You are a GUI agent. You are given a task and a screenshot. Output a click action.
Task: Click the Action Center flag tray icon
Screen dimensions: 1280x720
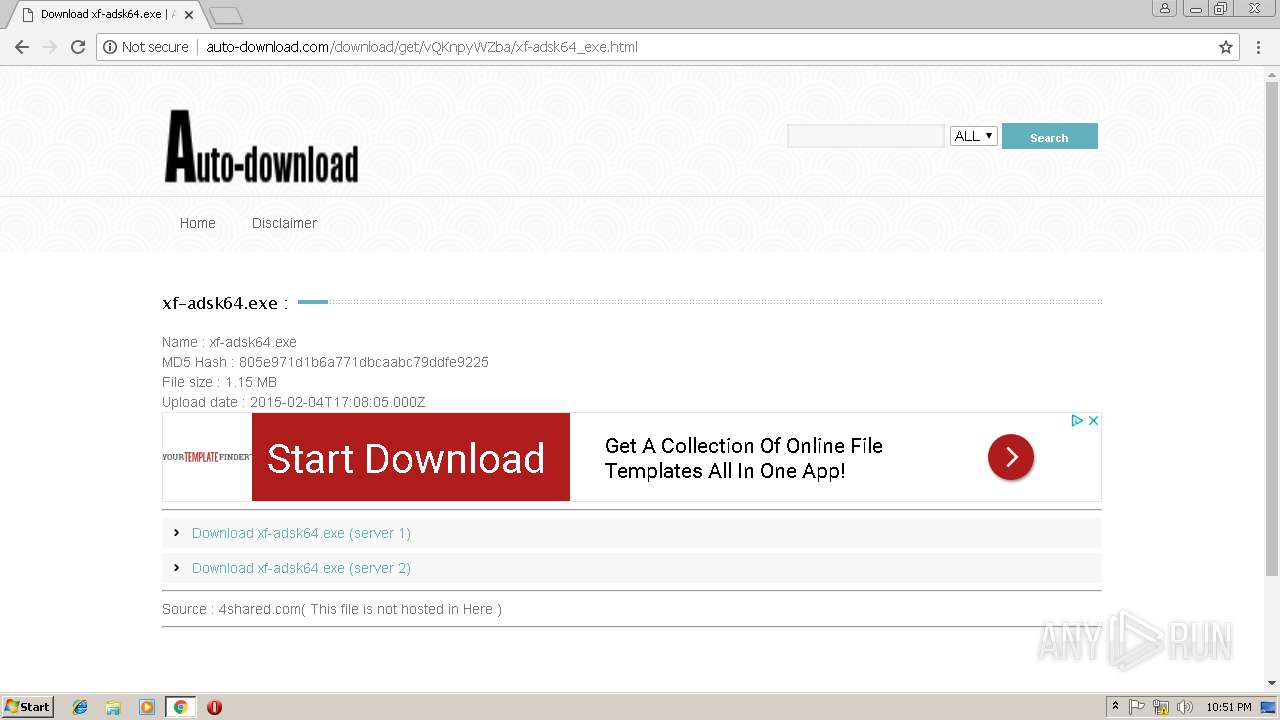pos(1137,707)
